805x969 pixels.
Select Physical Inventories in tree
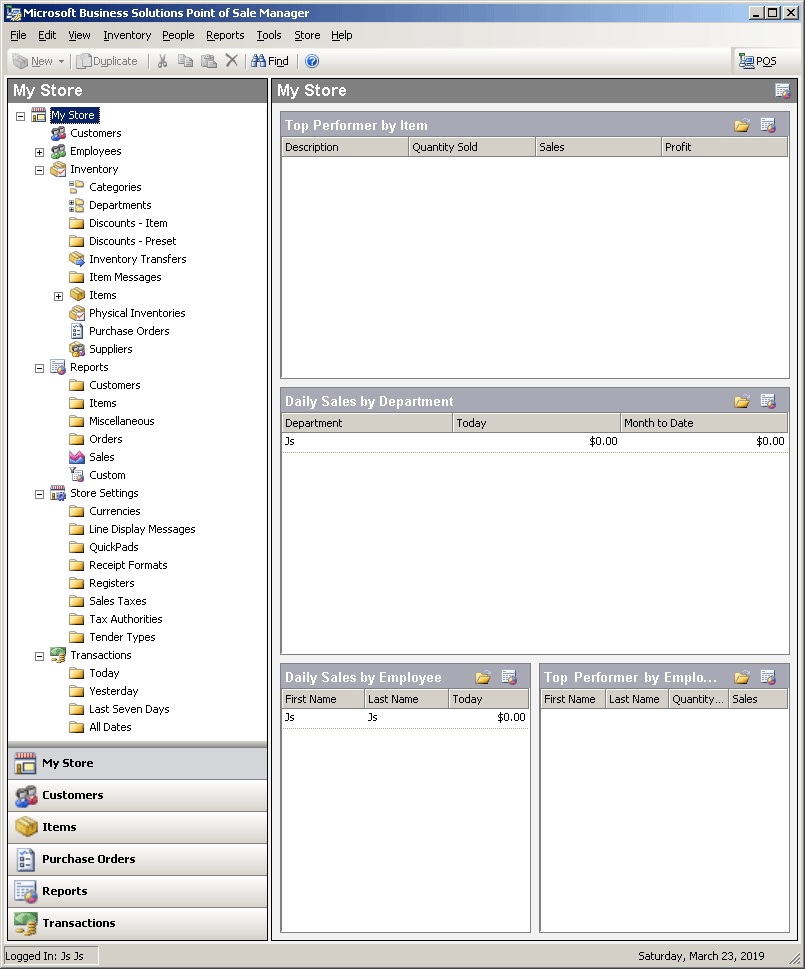[137, 313]
